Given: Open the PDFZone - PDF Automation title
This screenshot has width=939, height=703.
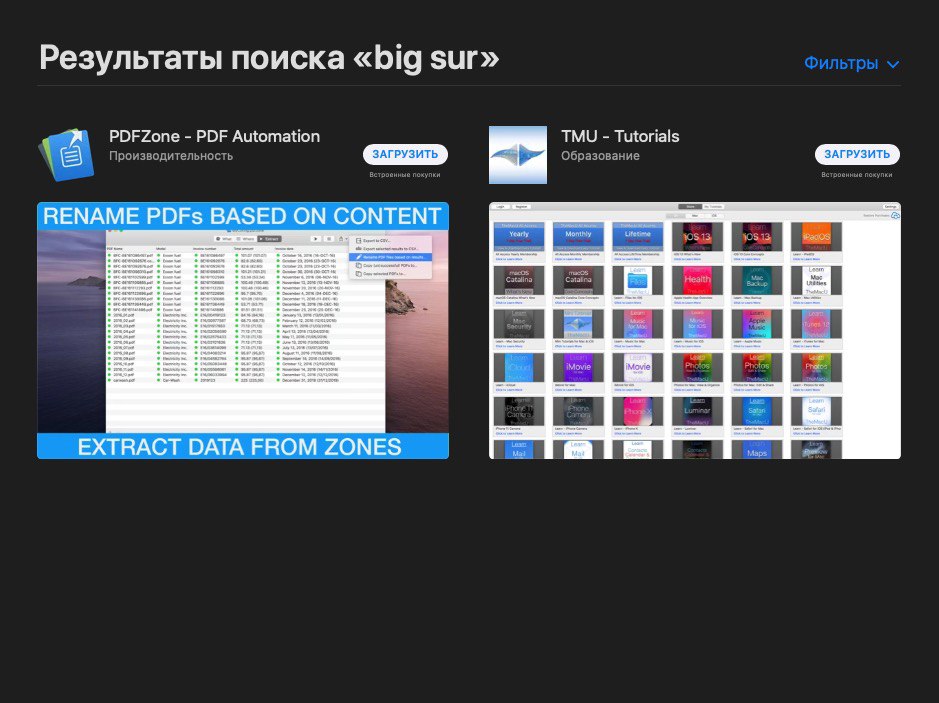Looking at the screenshot, I should pyautogui.click(x=214, y=136).
